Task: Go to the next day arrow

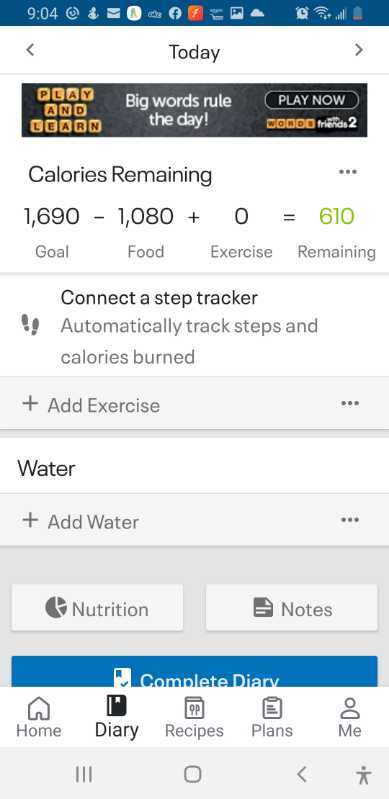Action: pos(359,50)
